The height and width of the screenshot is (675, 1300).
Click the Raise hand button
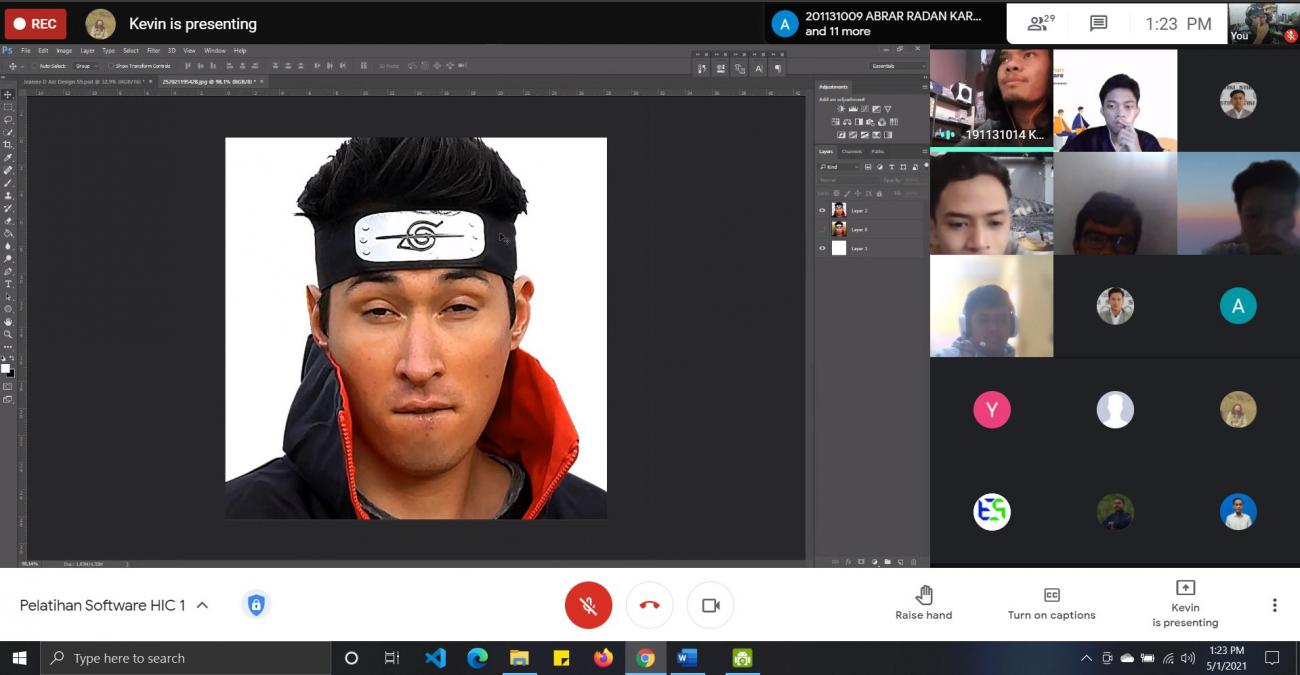(923, 603)
